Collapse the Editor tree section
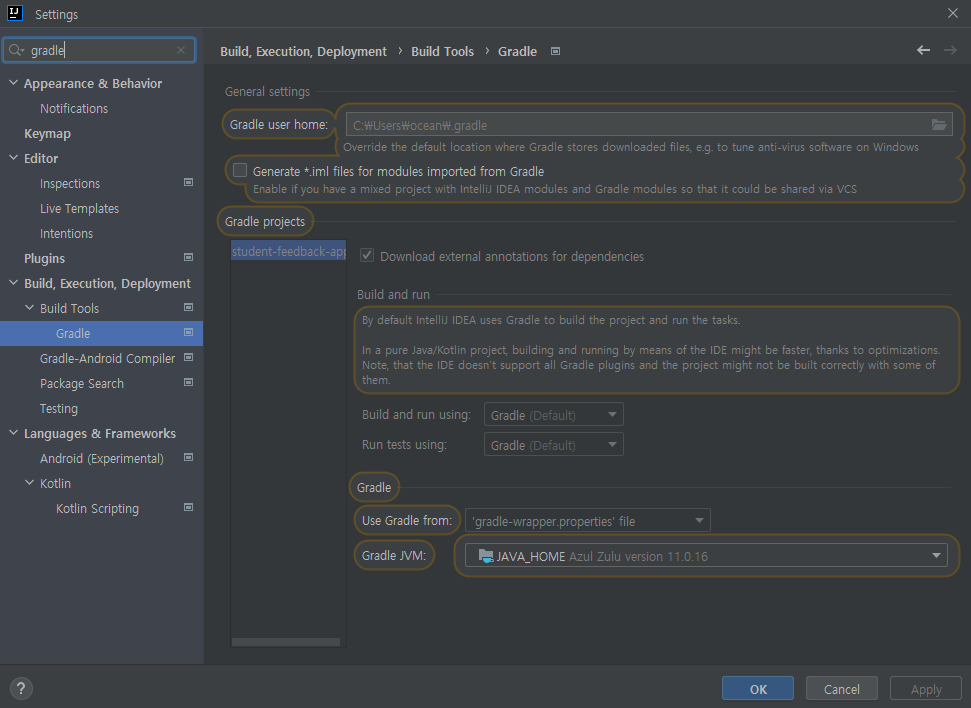This screenshot has width=971, height=708. (14, 157)
